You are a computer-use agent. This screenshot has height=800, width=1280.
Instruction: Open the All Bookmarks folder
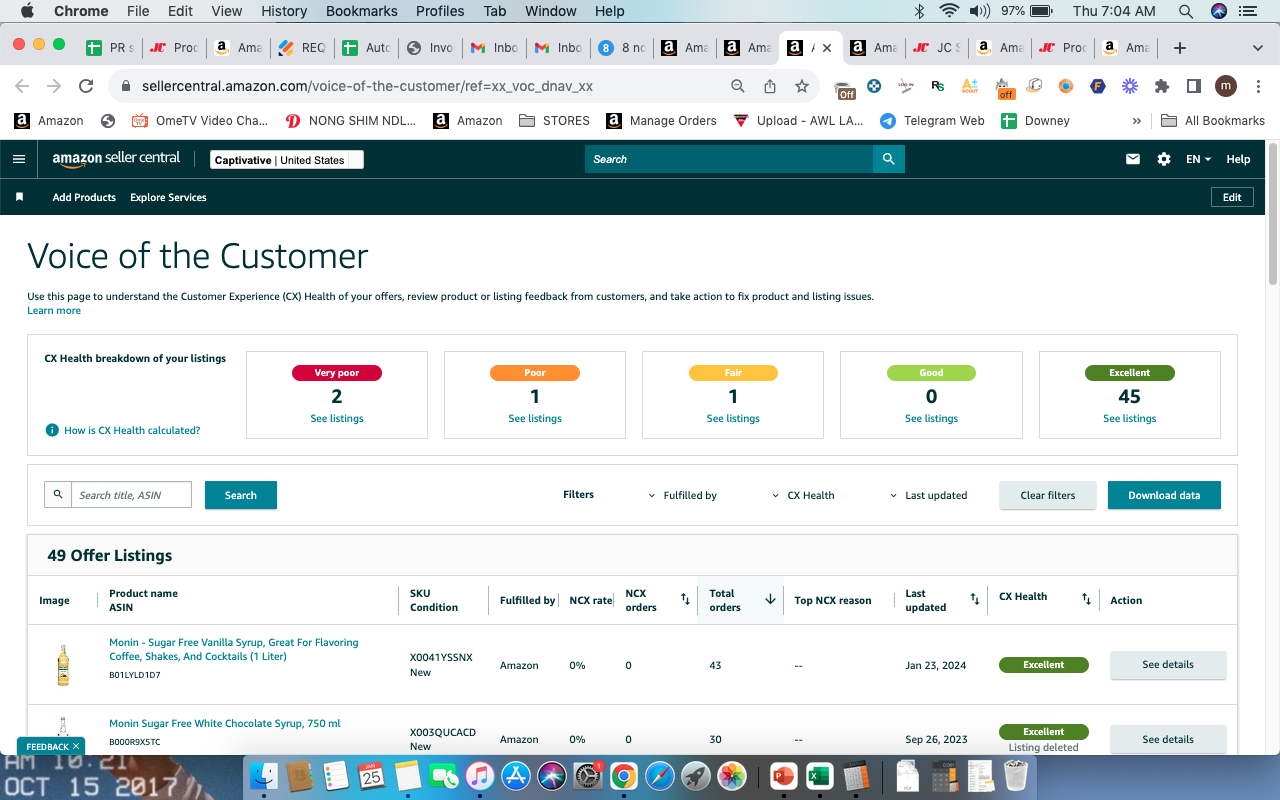[1213, 121]
